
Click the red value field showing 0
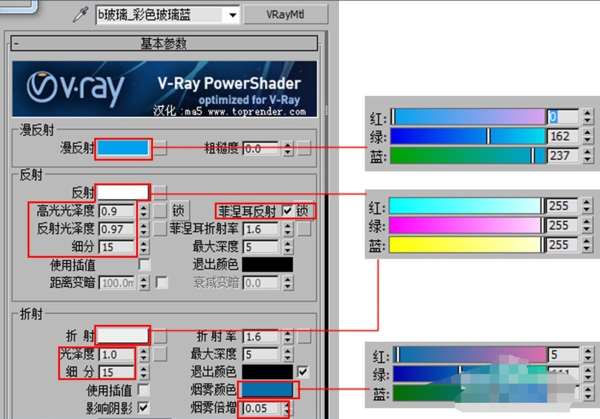[x=563, y=117]
